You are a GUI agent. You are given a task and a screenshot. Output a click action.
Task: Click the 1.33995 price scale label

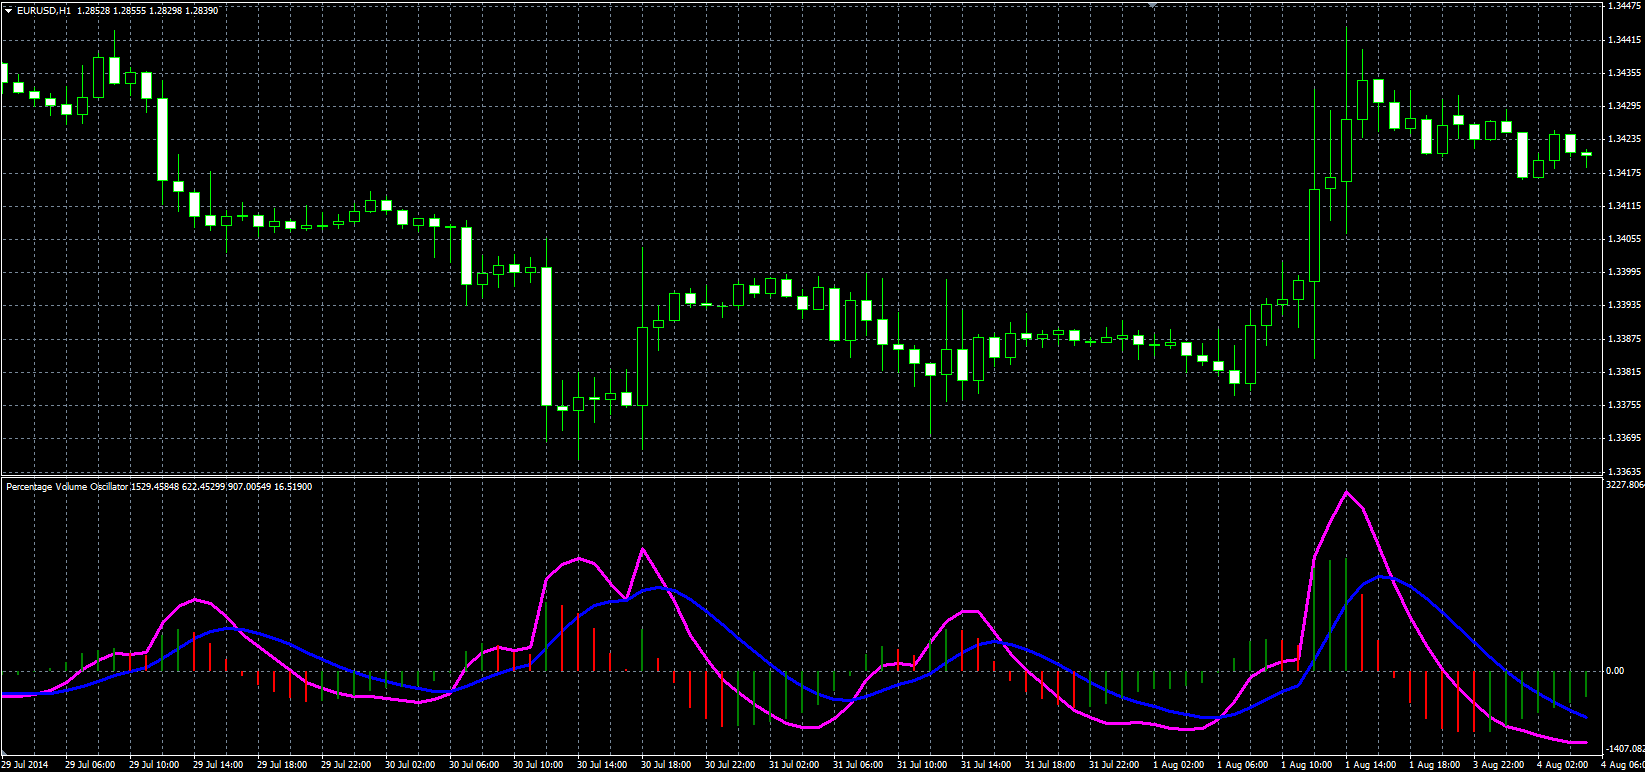pos(1624,272)
